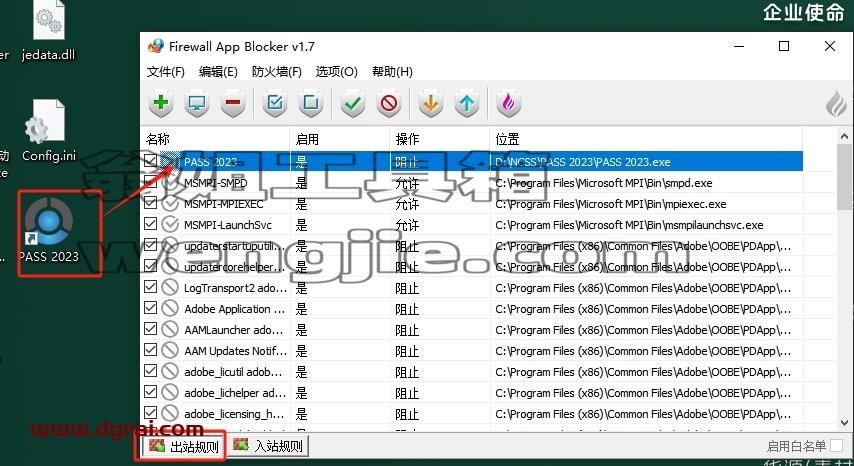Screen dimensions: 854x466
Task: Click the red minus delete toolbar icon
Action: [x=233, y=103]
